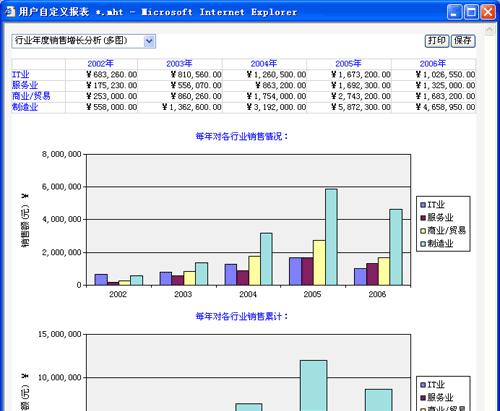
Task: Open the IT业 row link
Action: pos(21,74)
